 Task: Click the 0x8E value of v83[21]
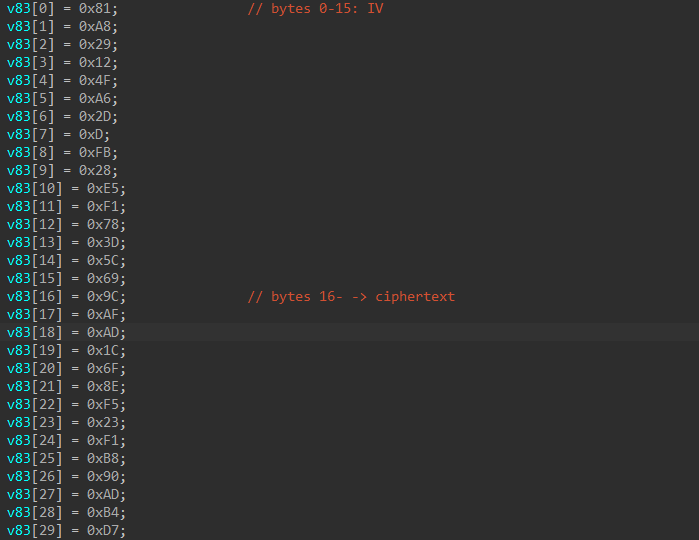[x=106, y=387]
